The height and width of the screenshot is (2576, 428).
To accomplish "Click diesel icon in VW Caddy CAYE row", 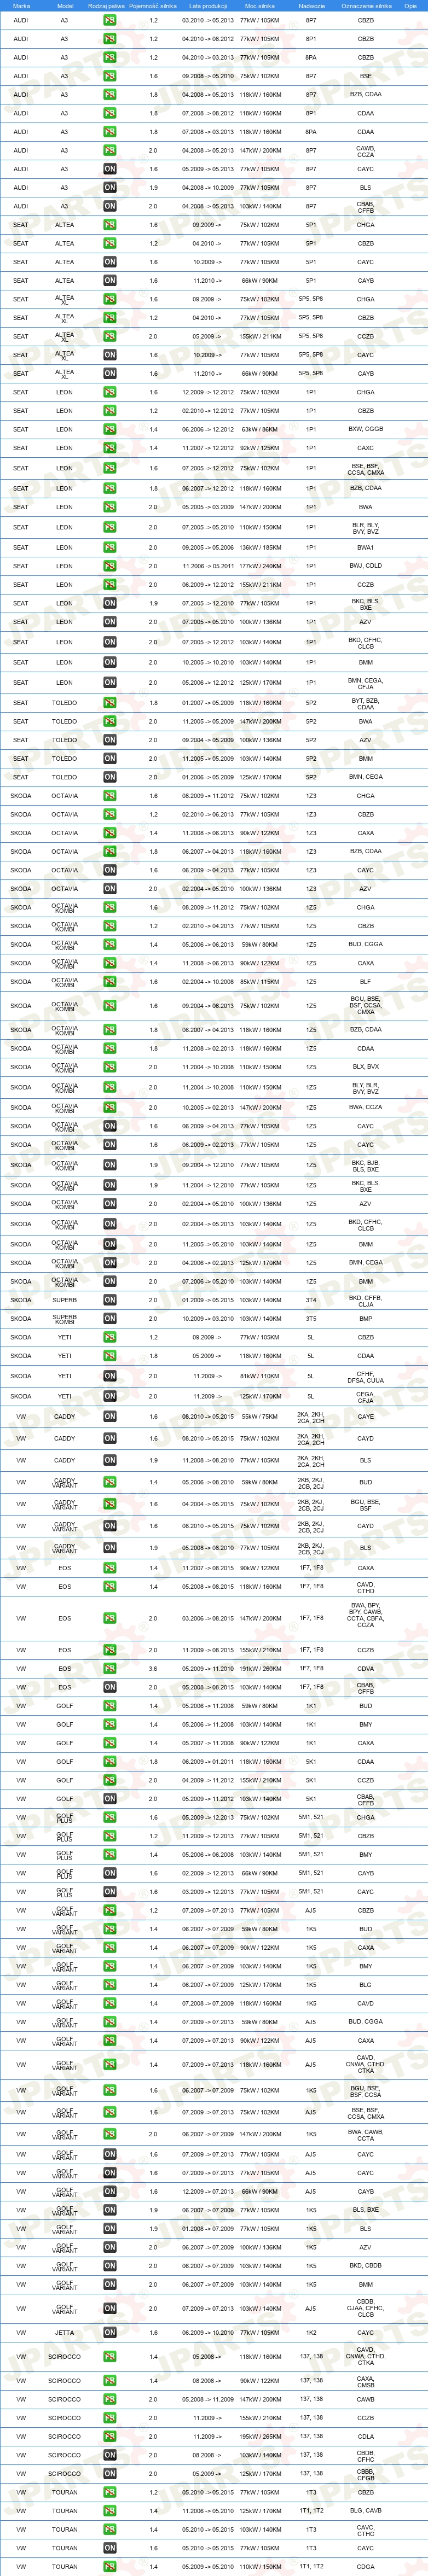I will (x=110, y=1417).
